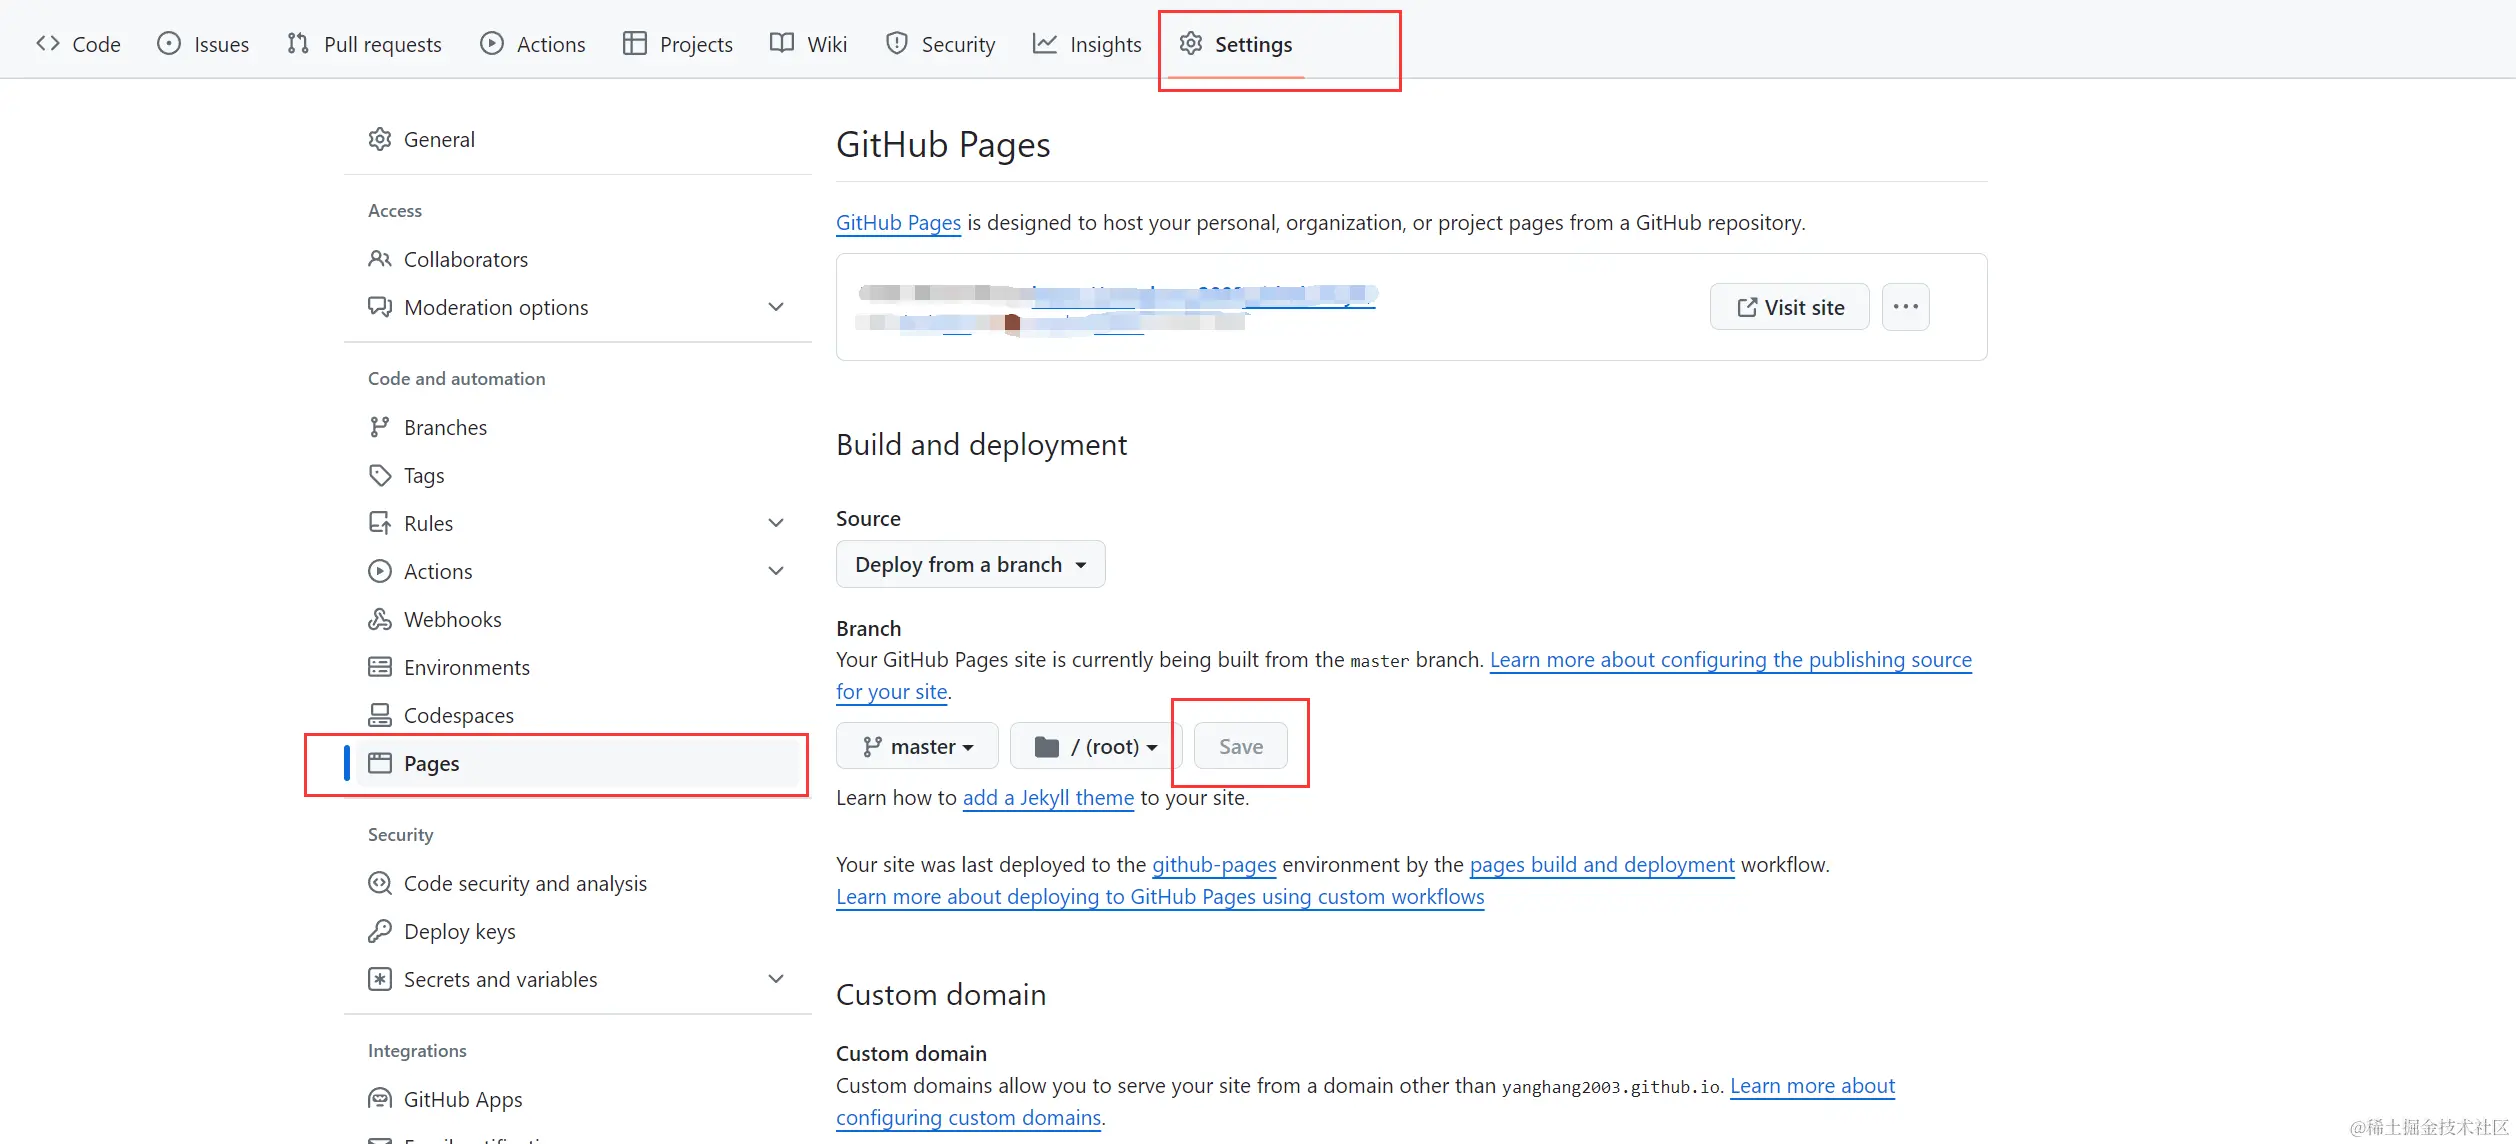Open the master branch selector dropdown

point(917,747)
